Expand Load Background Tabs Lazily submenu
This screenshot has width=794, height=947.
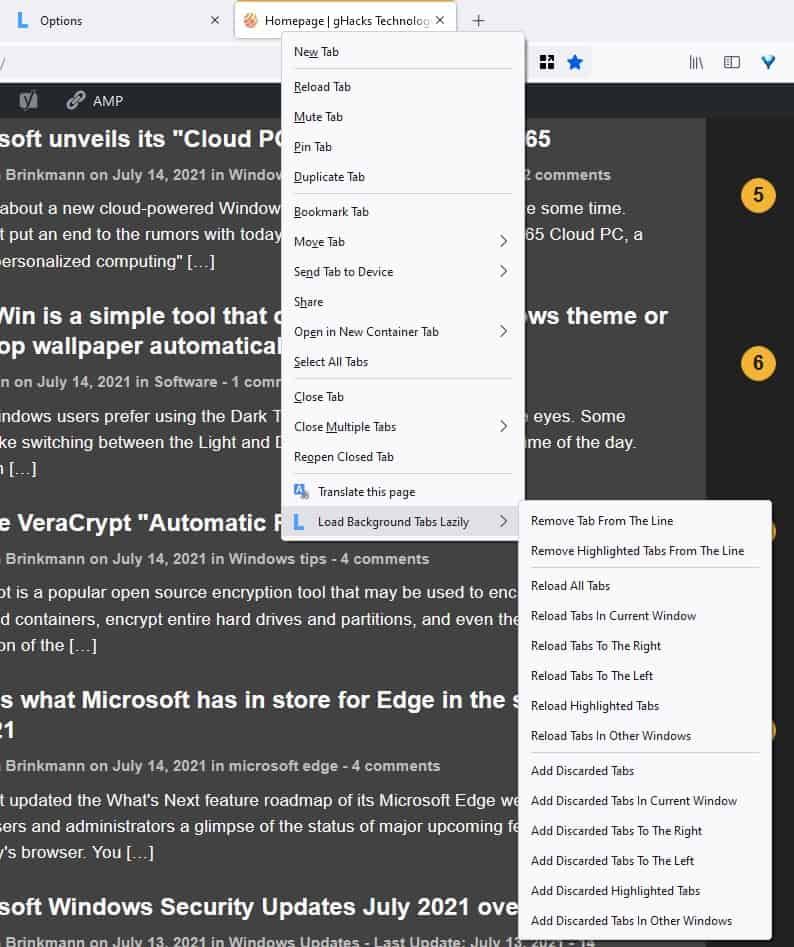[402, 522]
